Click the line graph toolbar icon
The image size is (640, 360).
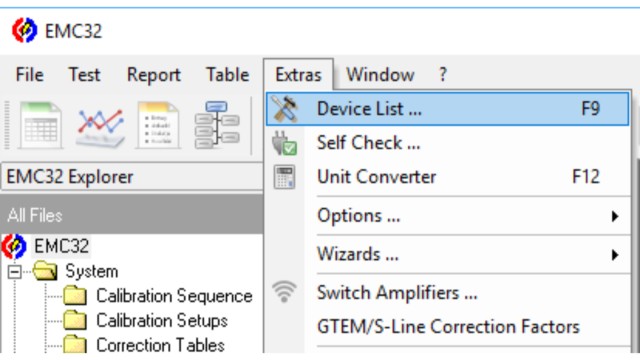pyautogui.click(x=100, y=125)
